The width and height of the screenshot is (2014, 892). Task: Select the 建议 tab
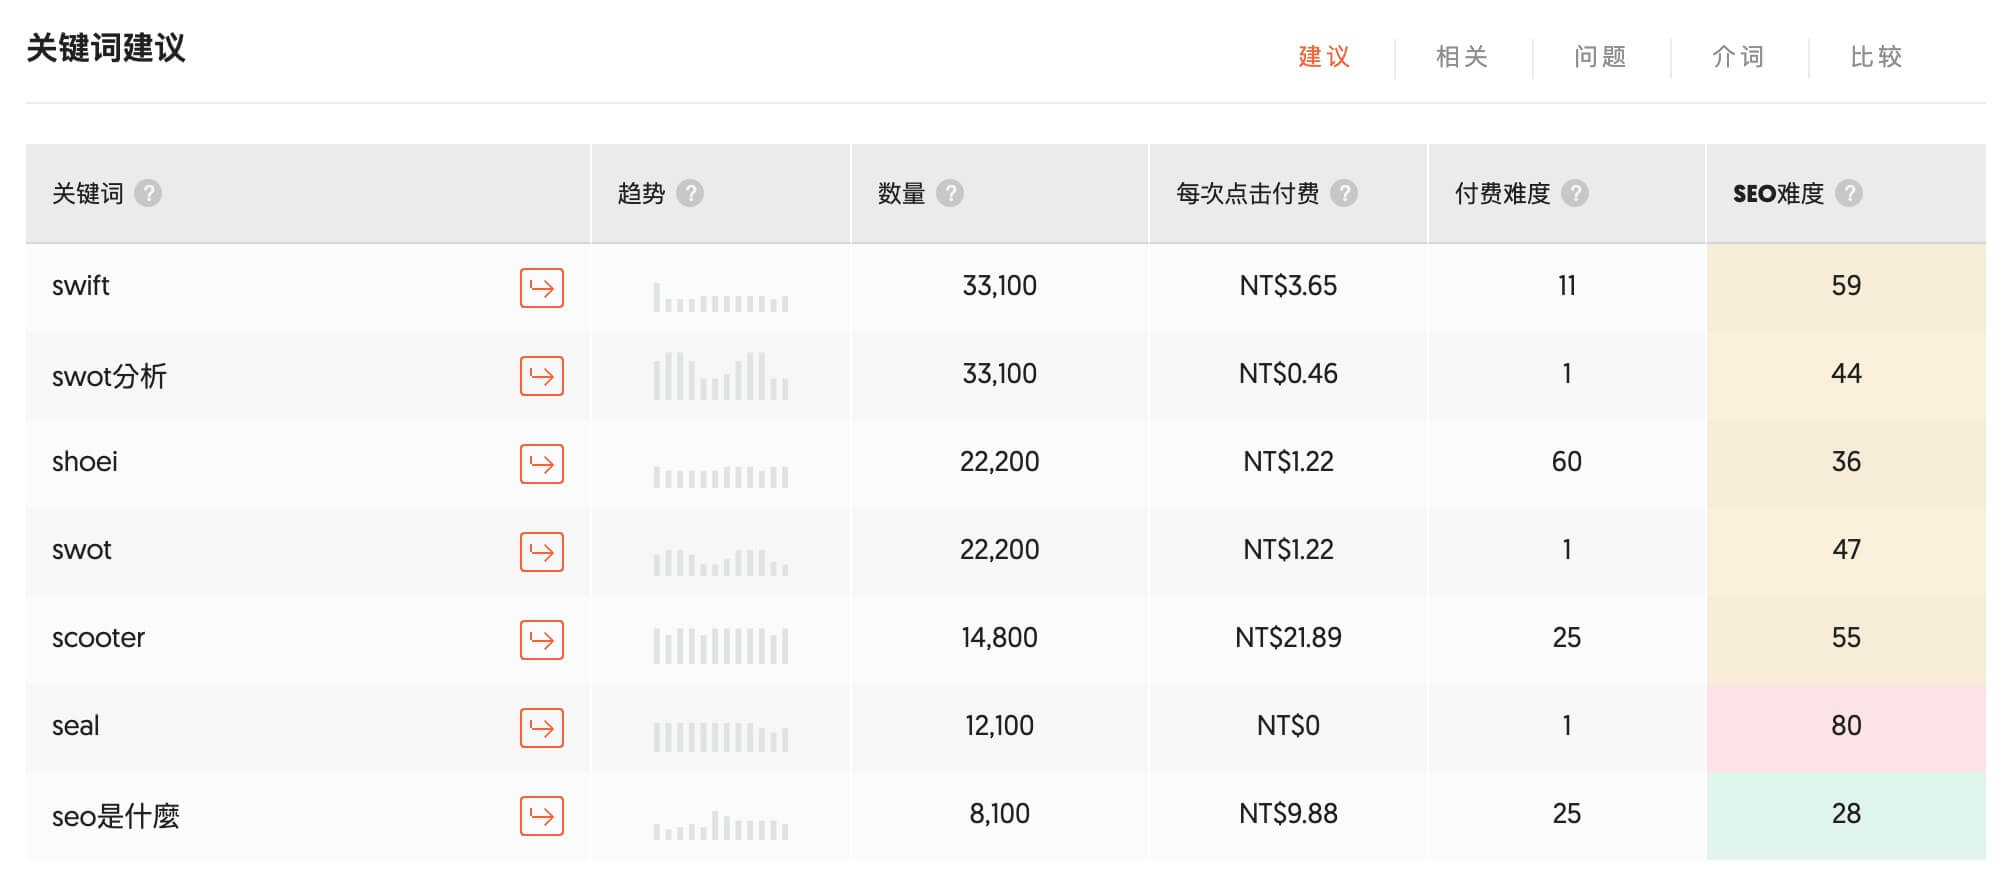click(1324, 57)
